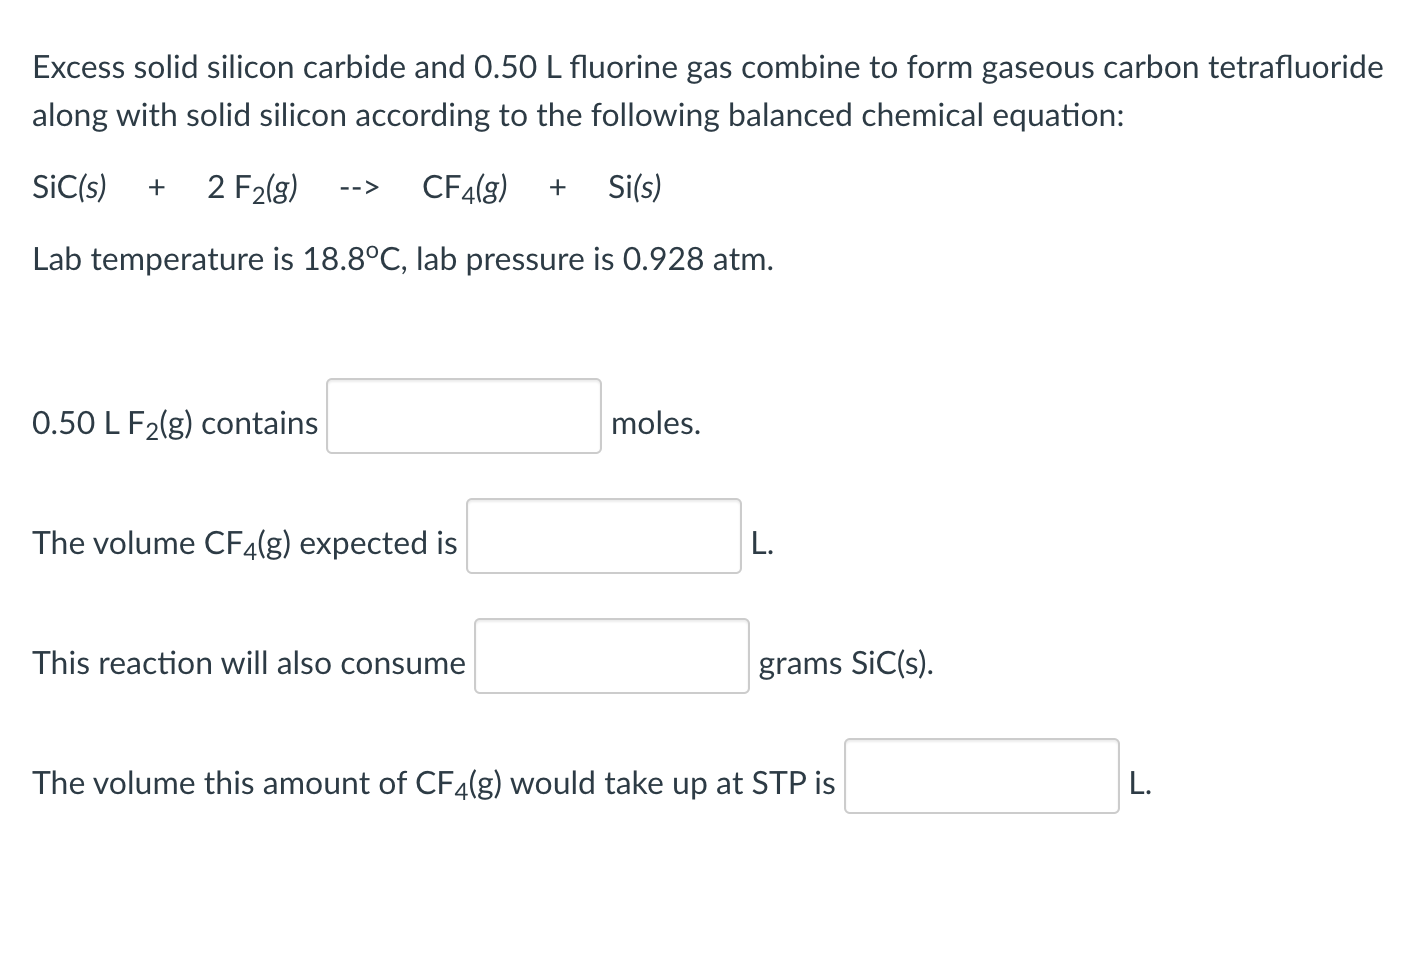Click the moles of F2 answer box

[464, 416]
